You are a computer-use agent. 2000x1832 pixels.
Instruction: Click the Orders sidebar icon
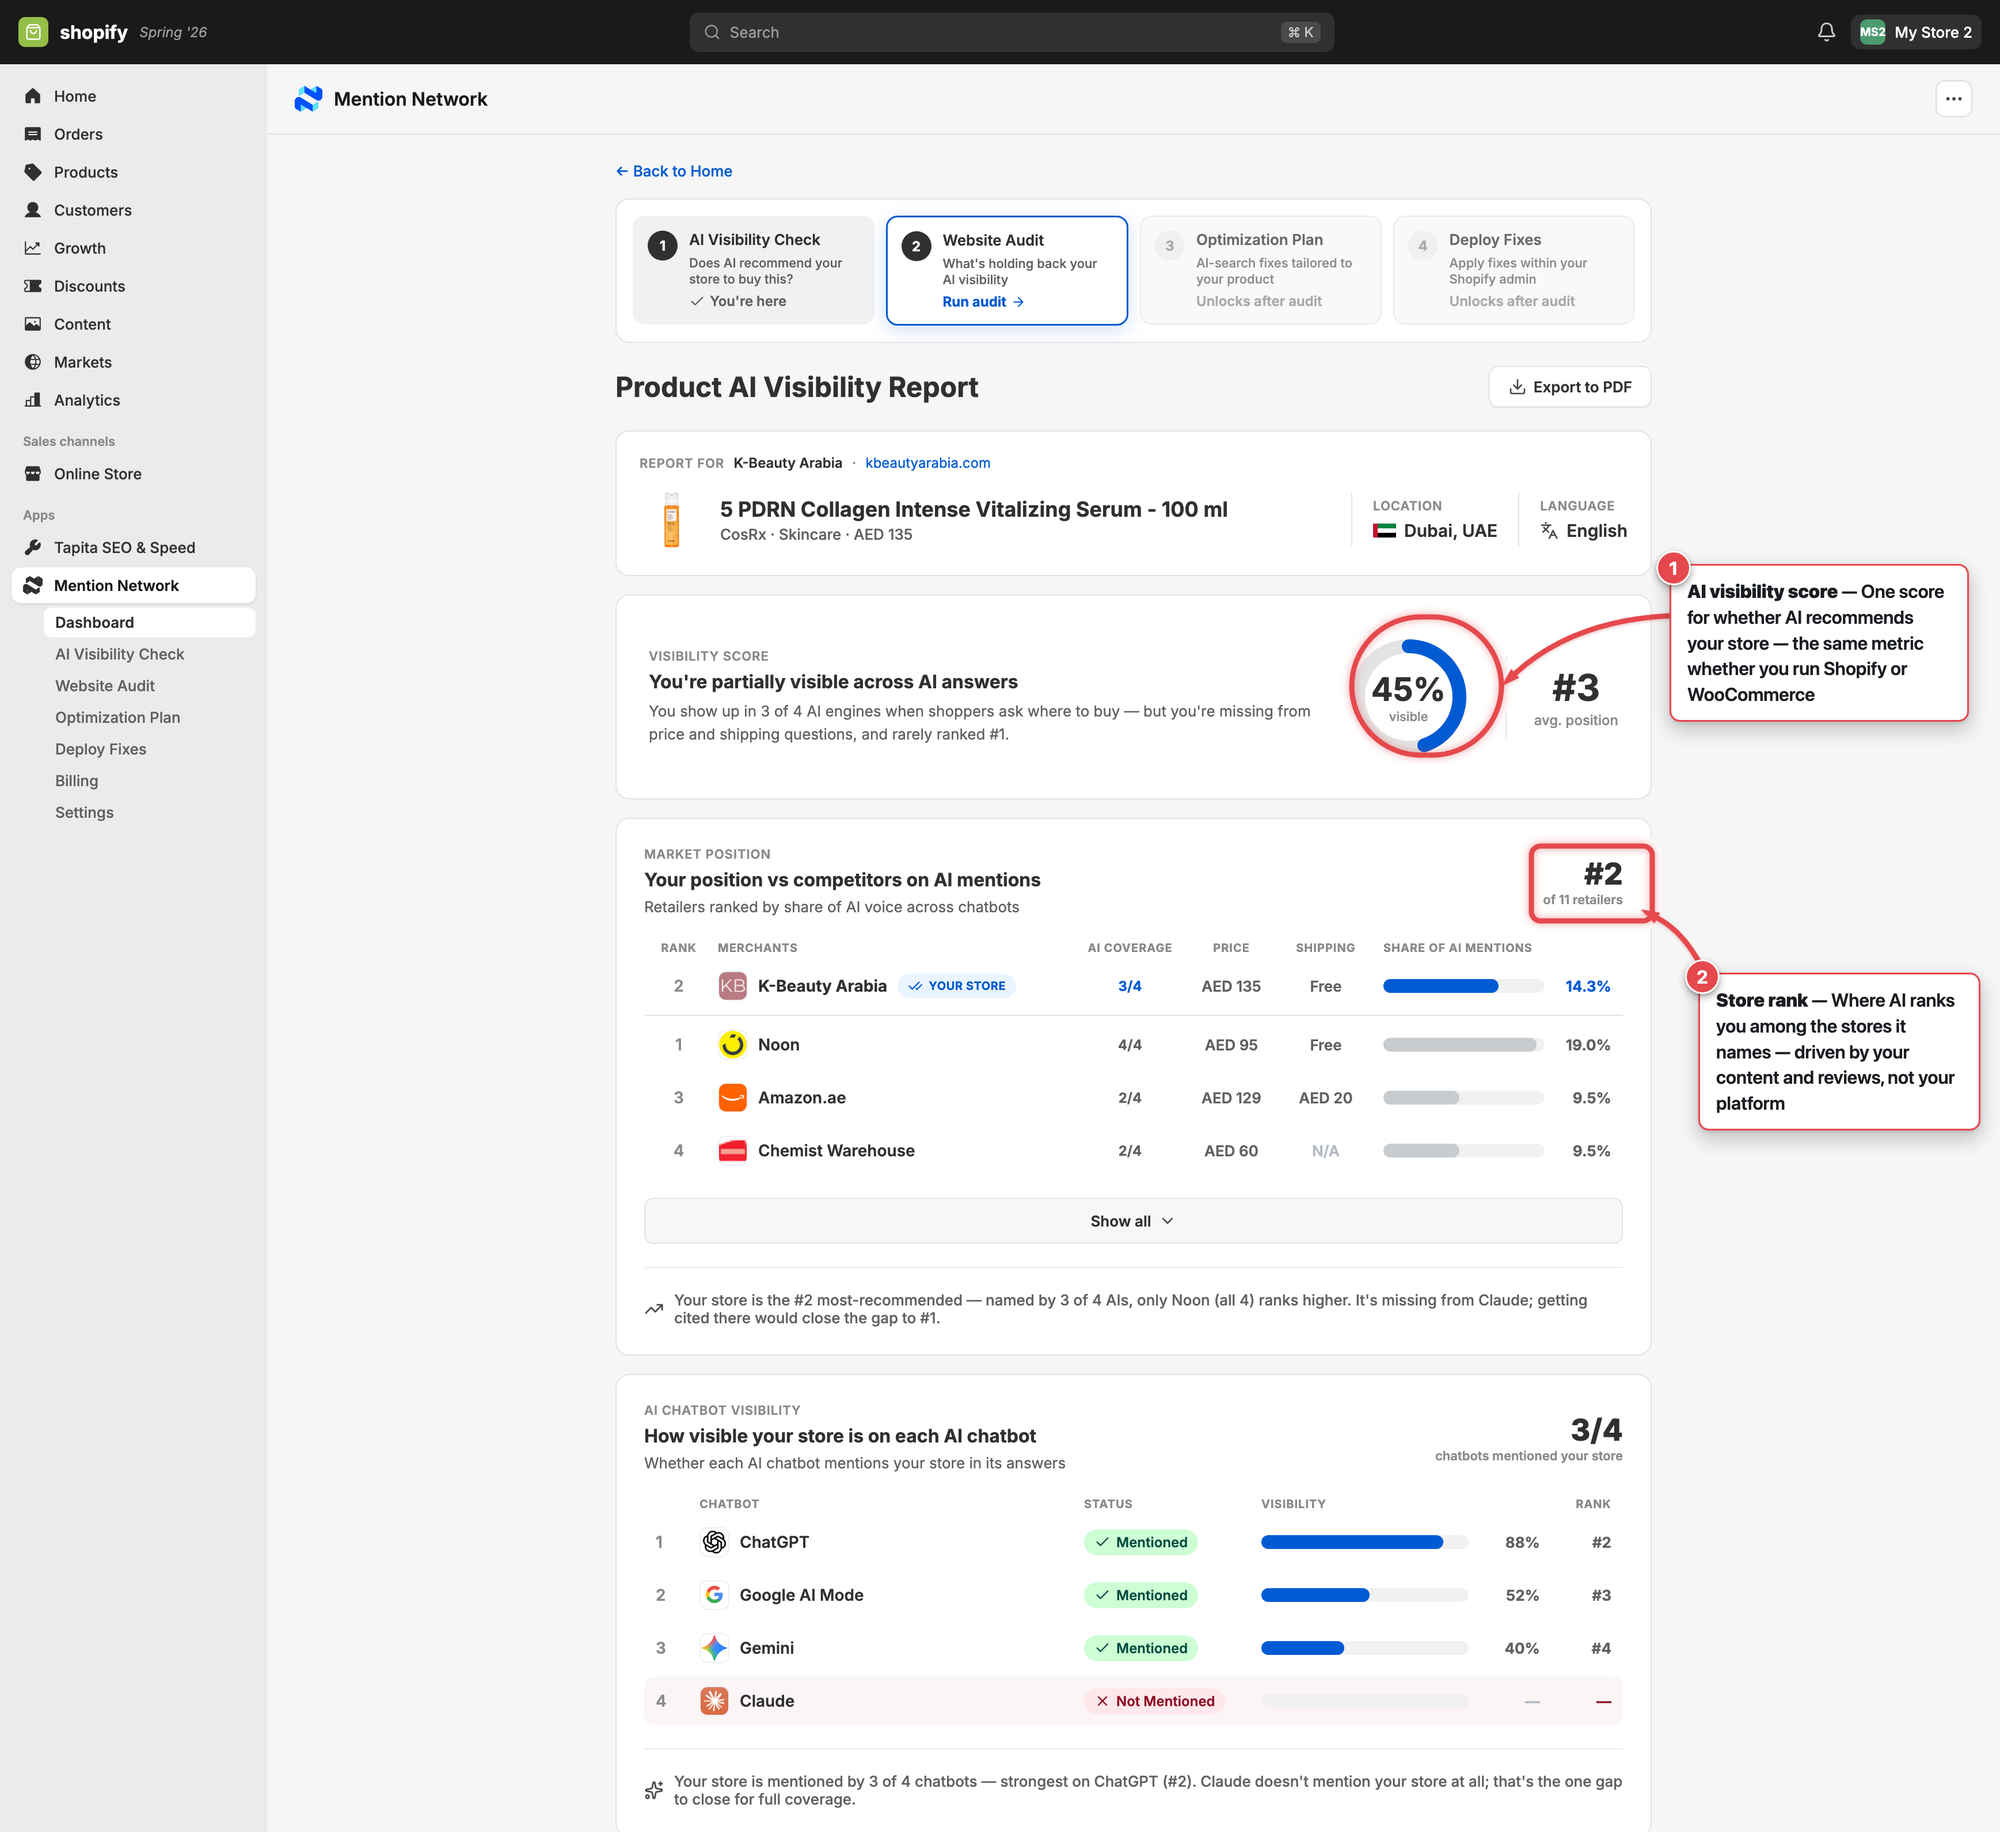[33, 134]
